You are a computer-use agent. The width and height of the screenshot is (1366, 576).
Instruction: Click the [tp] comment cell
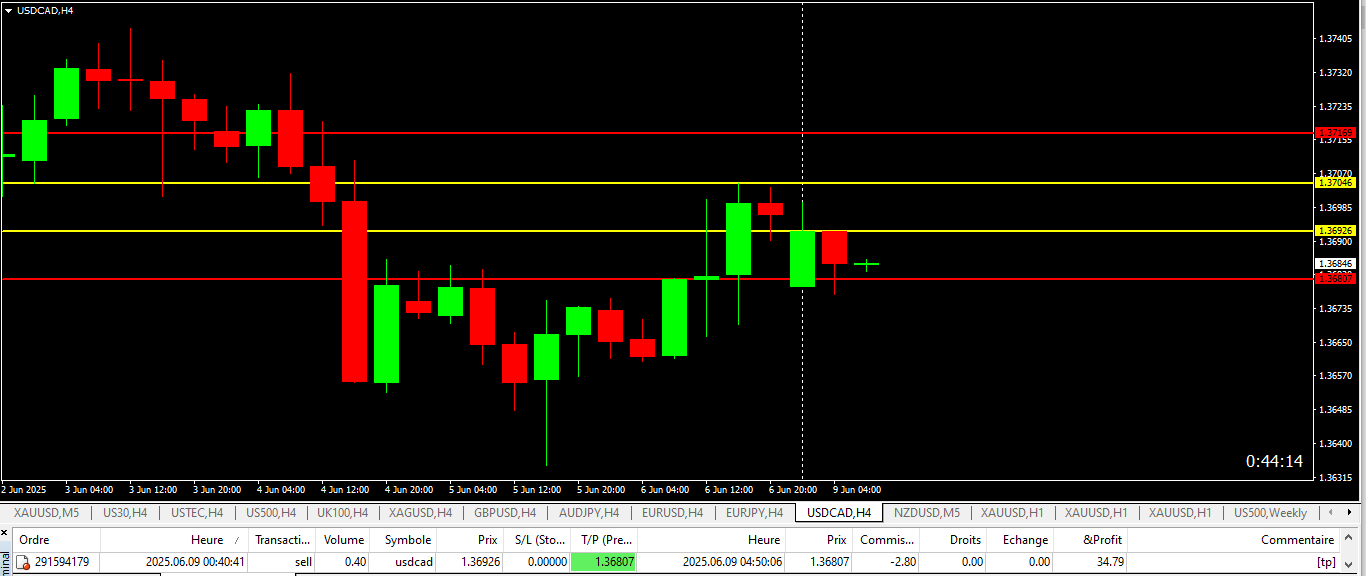coord(1326,562)
